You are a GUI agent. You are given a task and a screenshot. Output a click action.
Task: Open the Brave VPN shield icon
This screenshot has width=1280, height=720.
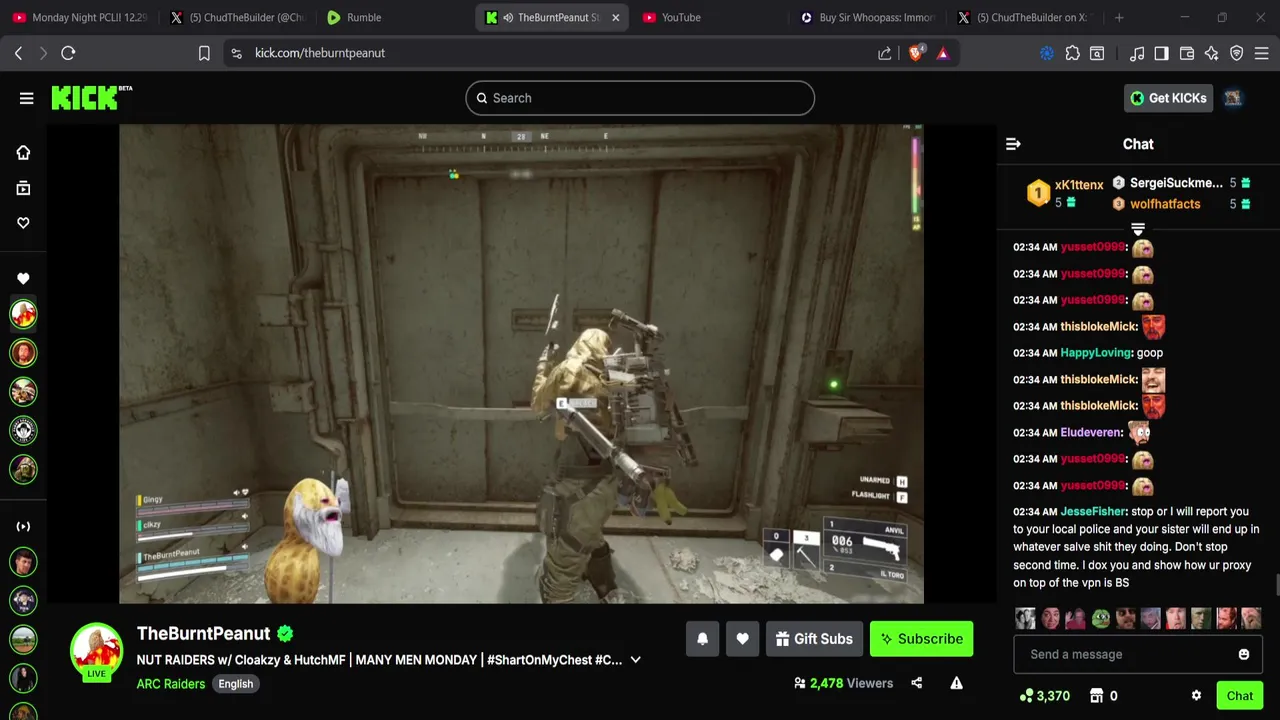click(x=1237, y=53)
